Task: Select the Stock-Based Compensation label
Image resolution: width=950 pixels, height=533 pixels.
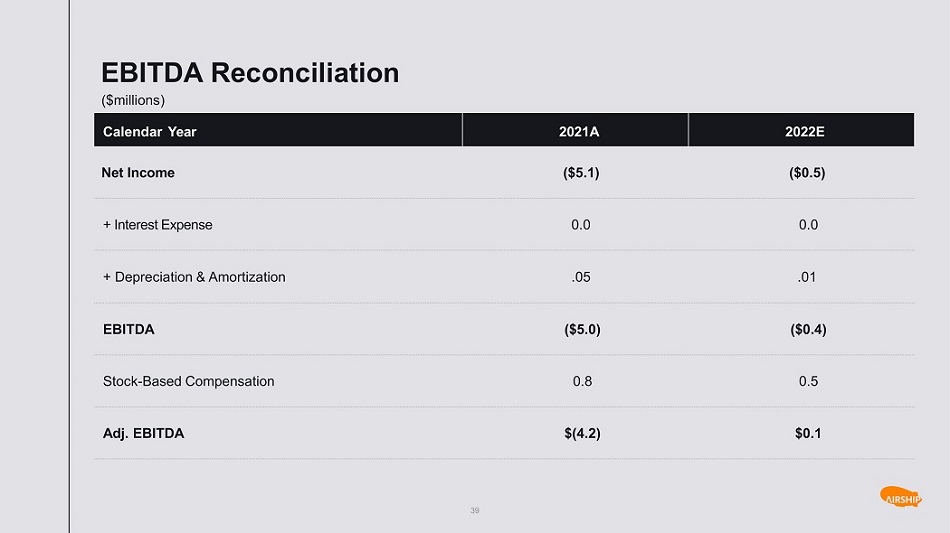Action: (188, 381)
